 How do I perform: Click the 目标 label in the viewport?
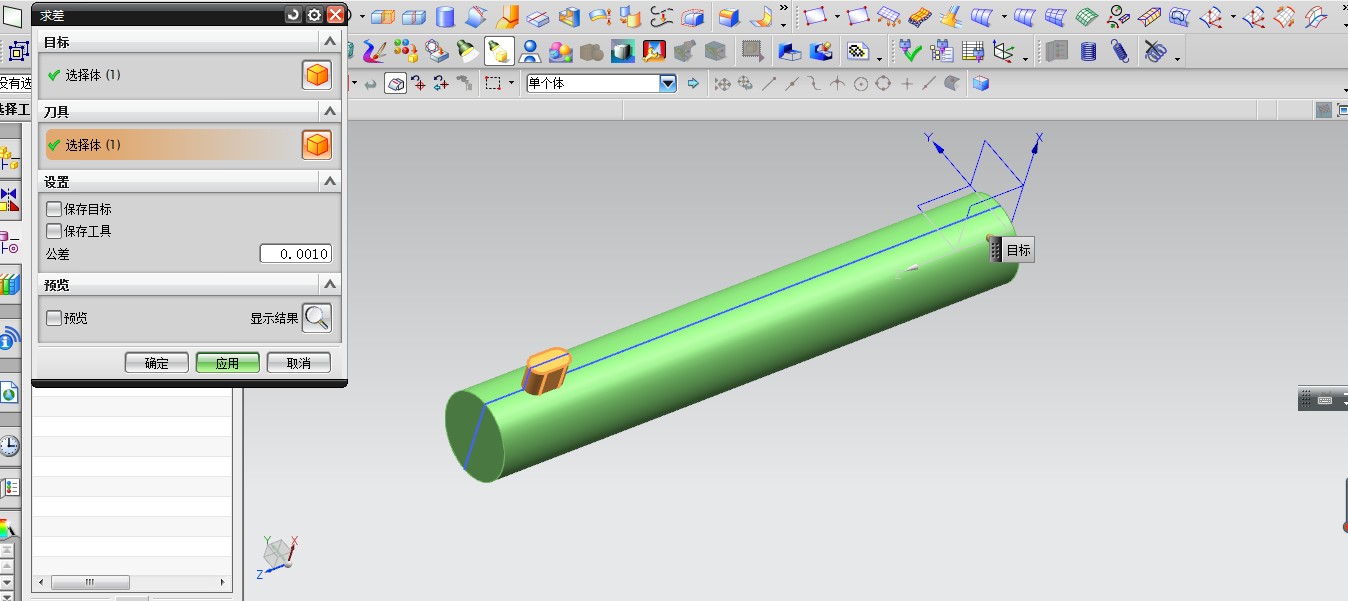[1018, 251]
